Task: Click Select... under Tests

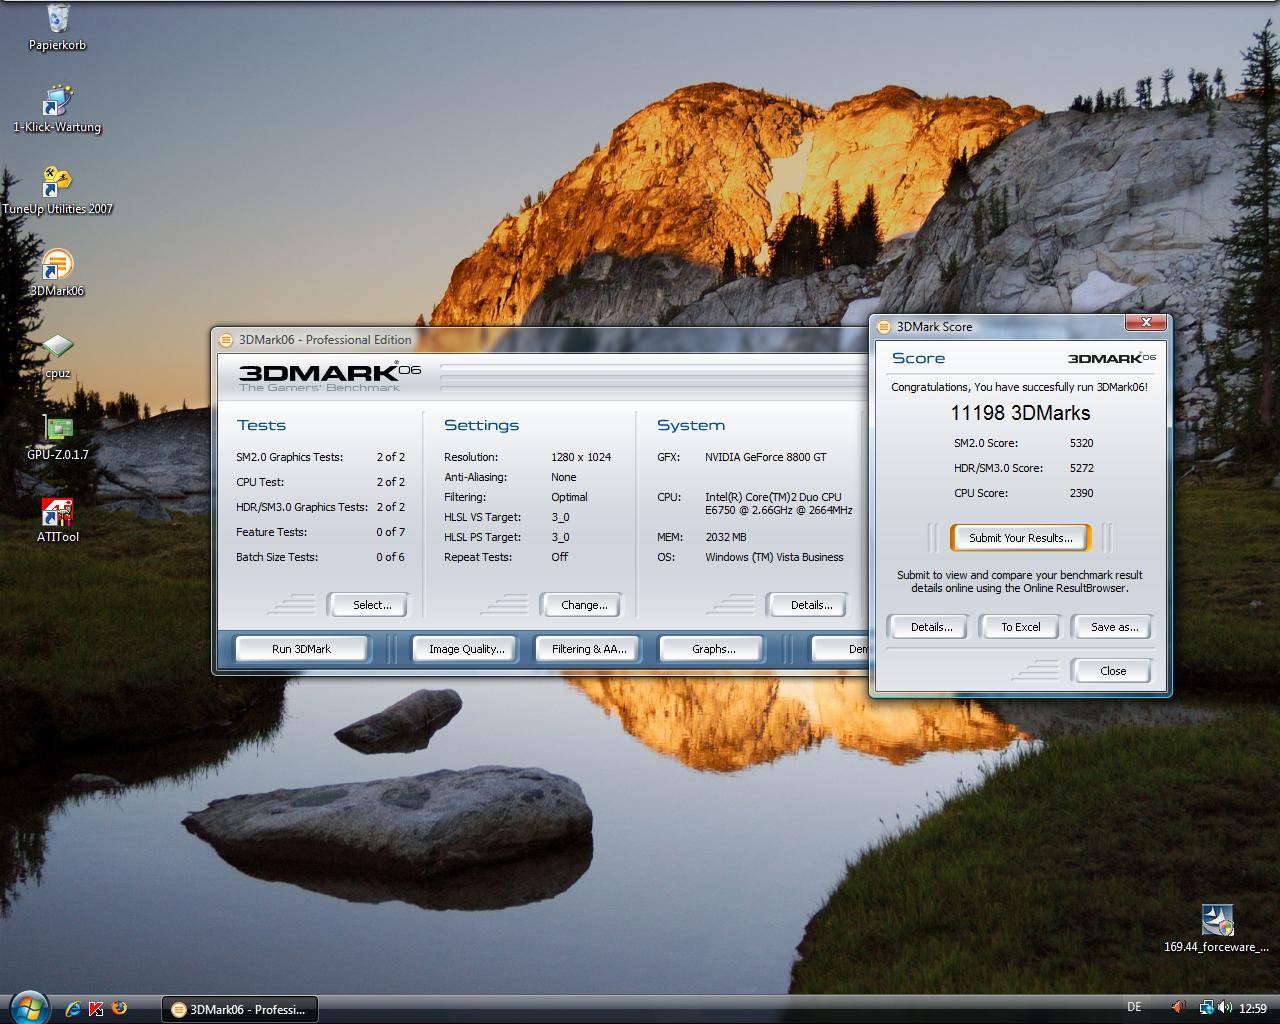Action: tap(371, 605)
